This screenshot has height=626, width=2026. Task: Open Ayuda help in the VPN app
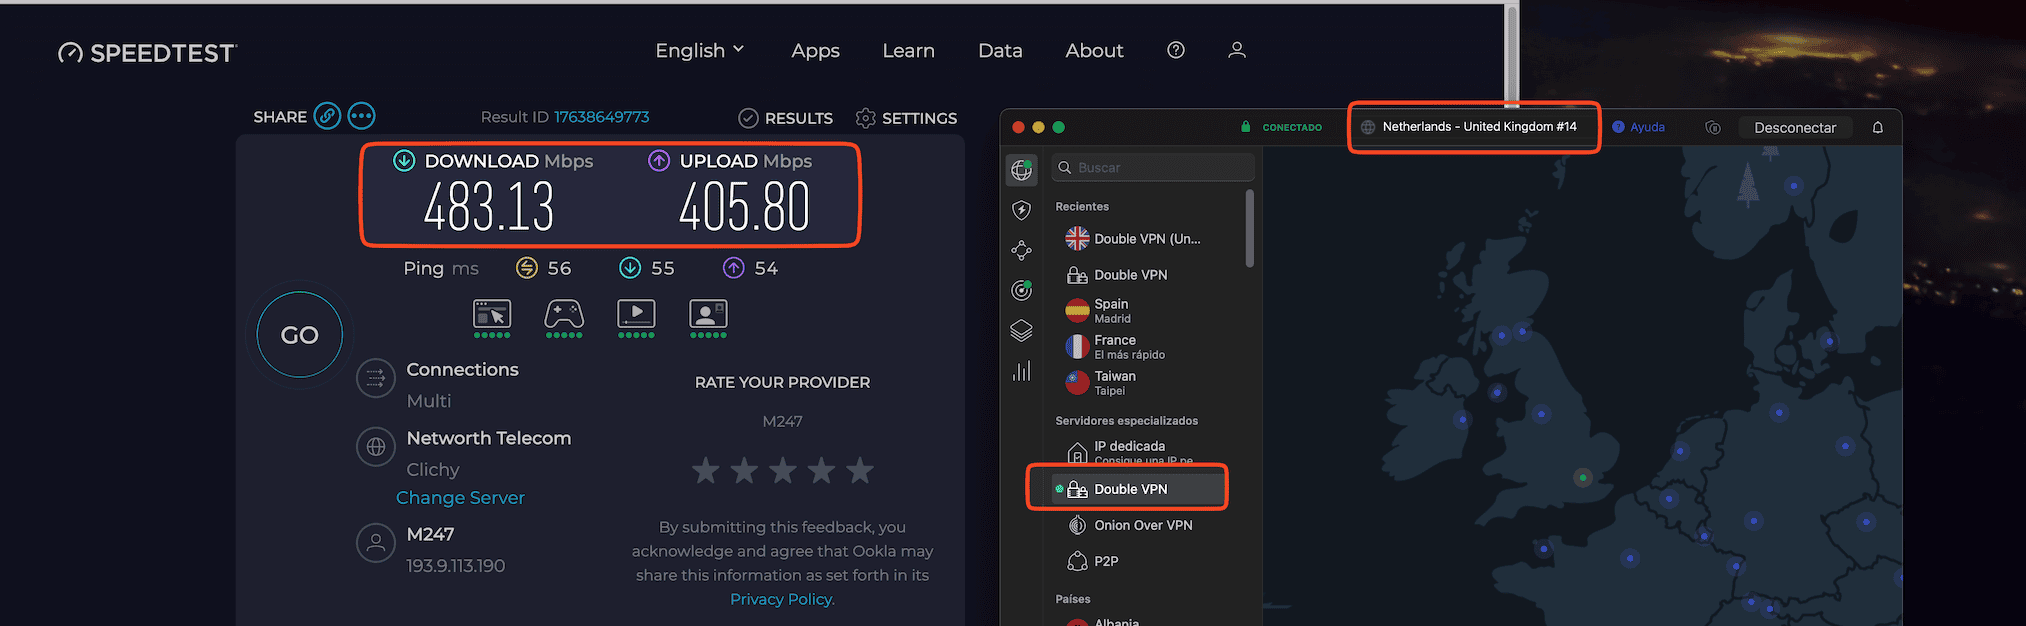coord(1638,127)
